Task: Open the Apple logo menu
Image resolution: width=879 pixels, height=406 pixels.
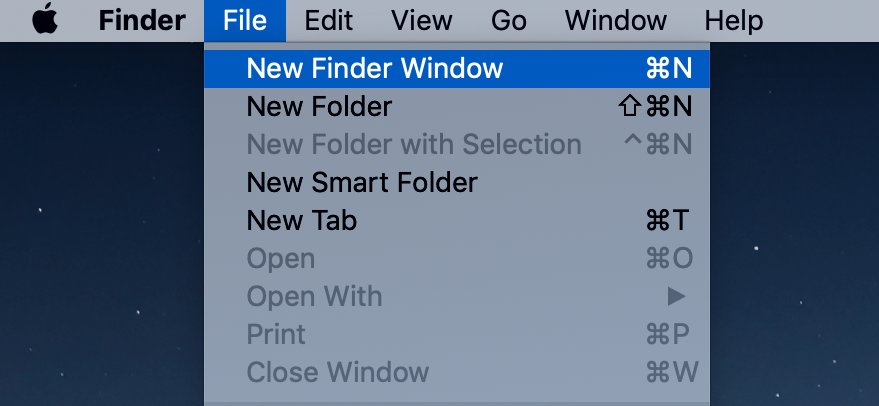Action: point(45,21)
